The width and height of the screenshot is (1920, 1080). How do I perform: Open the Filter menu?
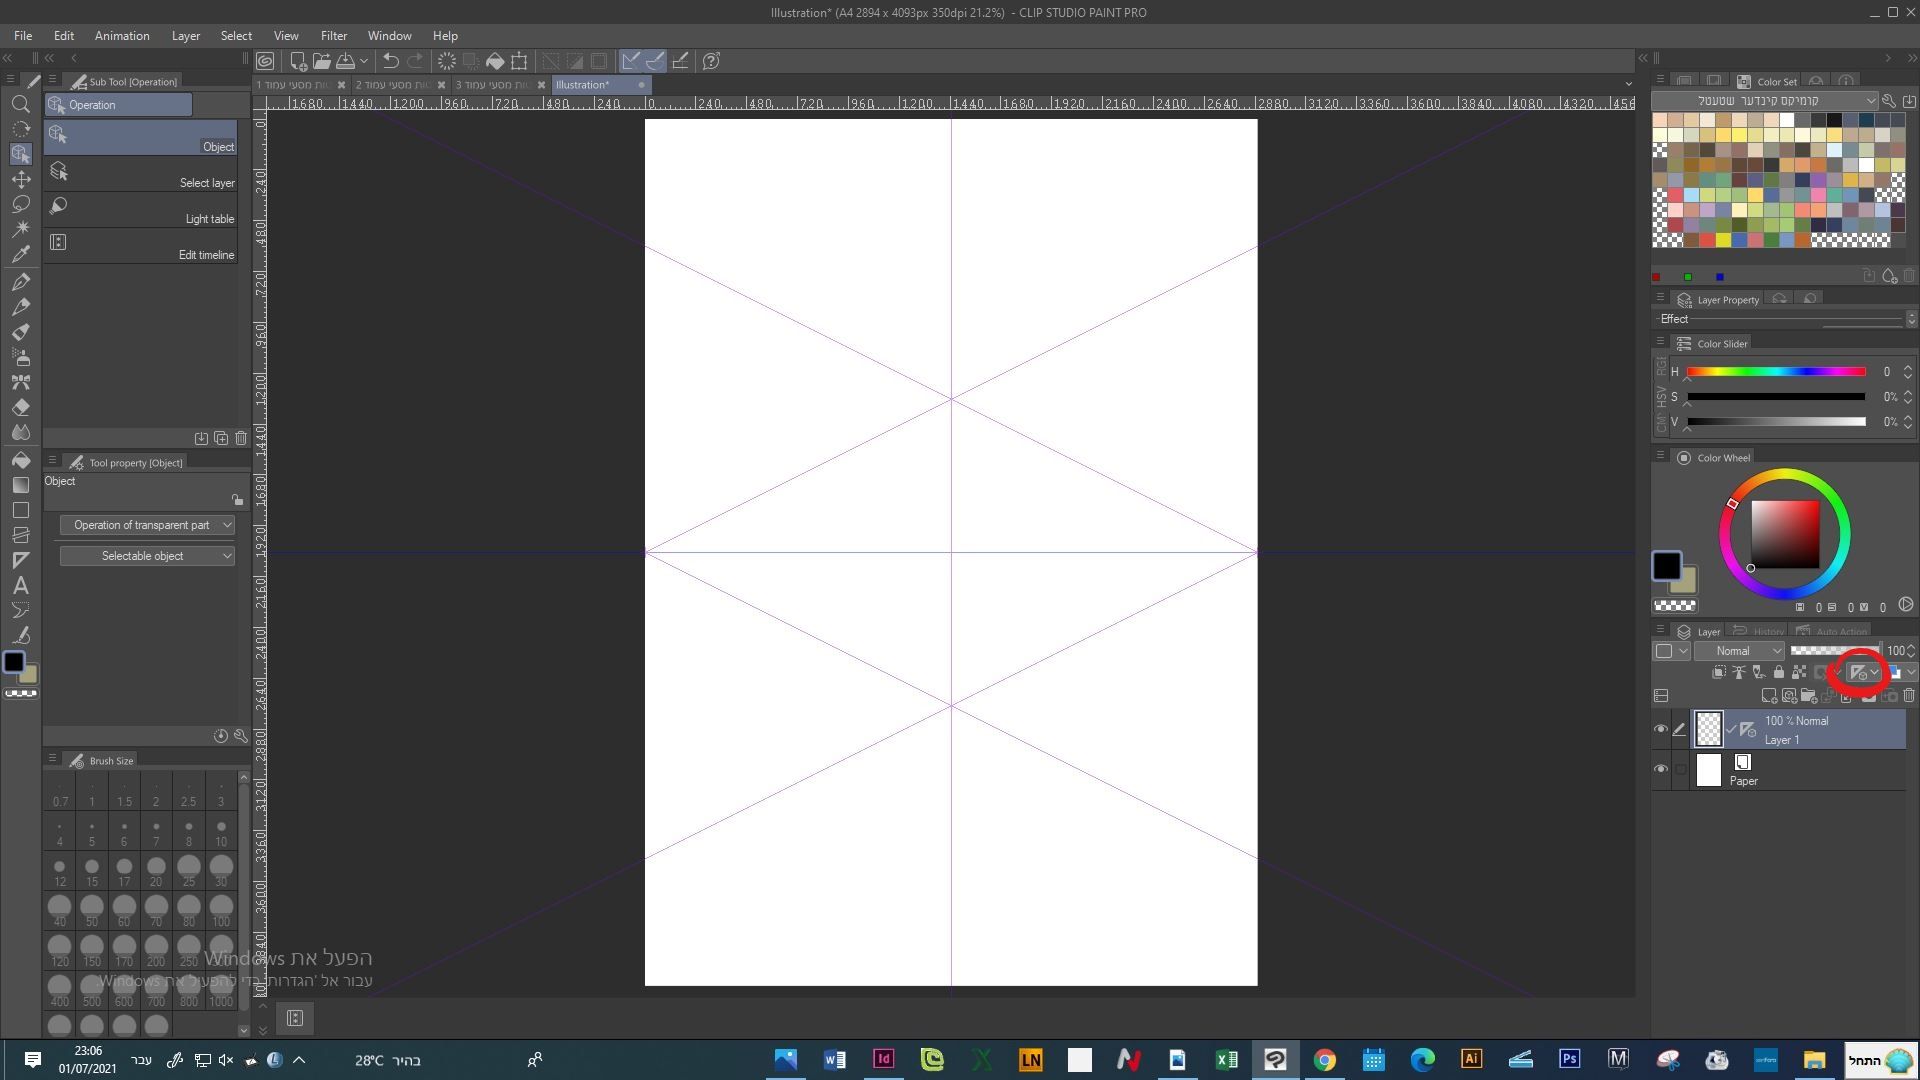pyautogui.click(x=333, y=35)
